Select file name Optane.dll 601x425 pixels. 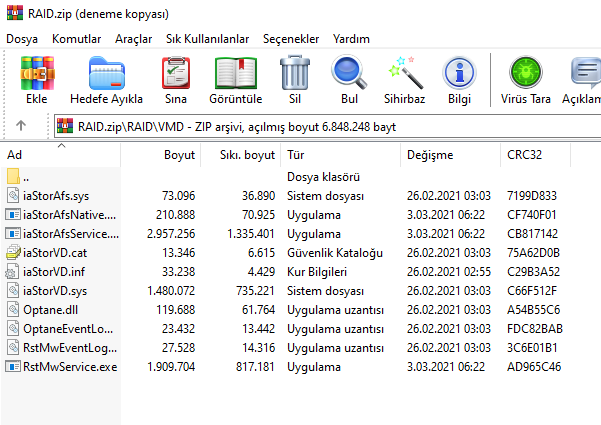[x=51, y=310]
